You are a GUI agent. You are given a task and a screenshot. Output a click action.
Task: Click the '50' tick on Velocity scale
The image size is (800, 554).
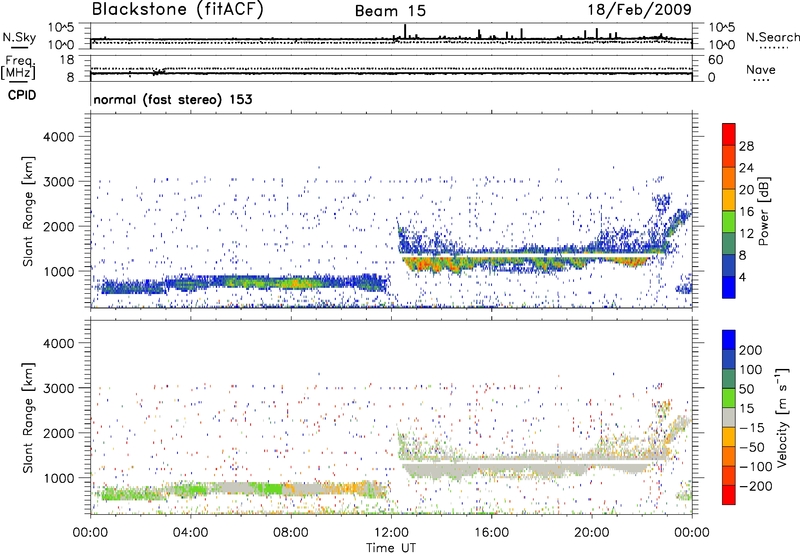[x=747, y=389]
